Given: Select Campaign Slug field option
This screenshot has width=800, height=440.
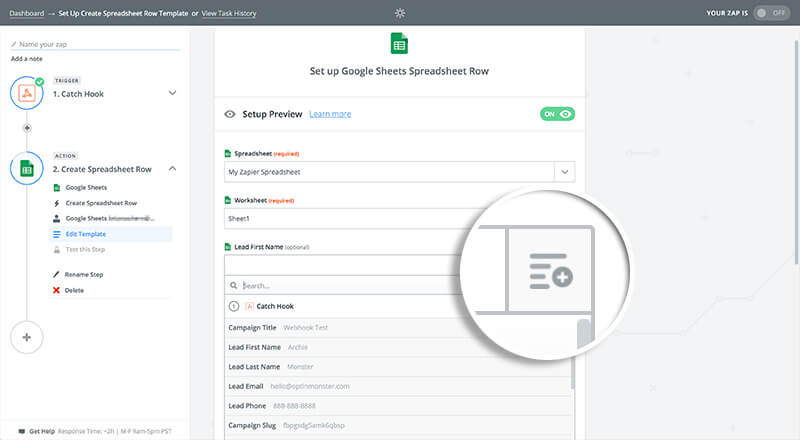Looking at the screenshot, I should pyautogui.click(x=398, y=425).
